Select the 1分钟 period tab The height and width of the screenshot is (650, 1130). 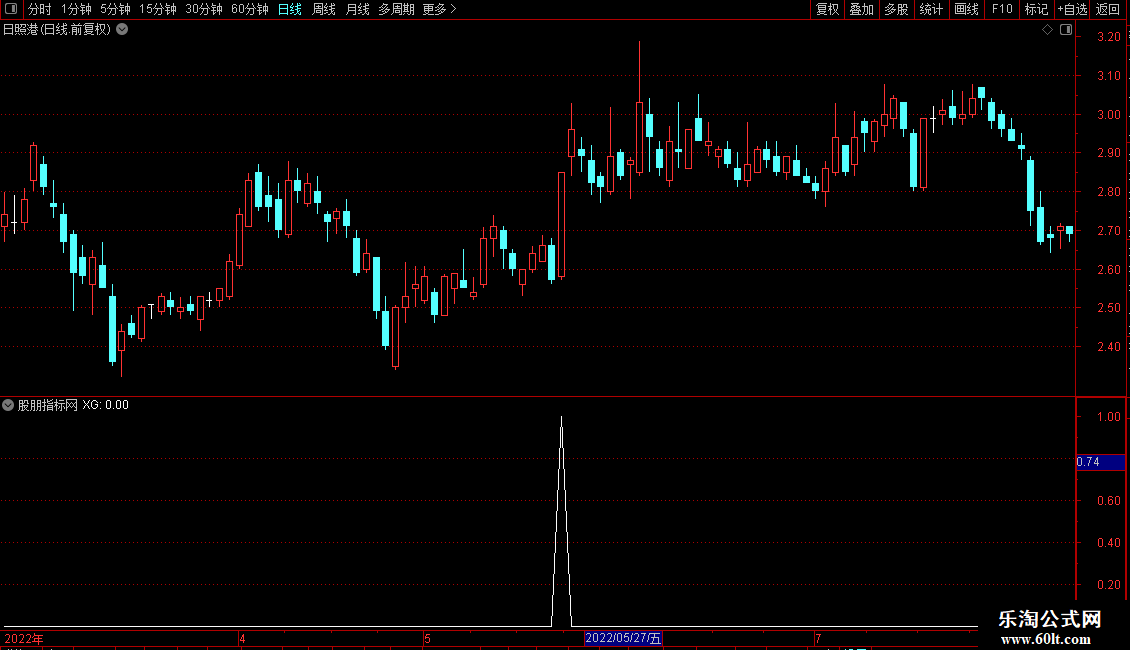tap(76, 9)
